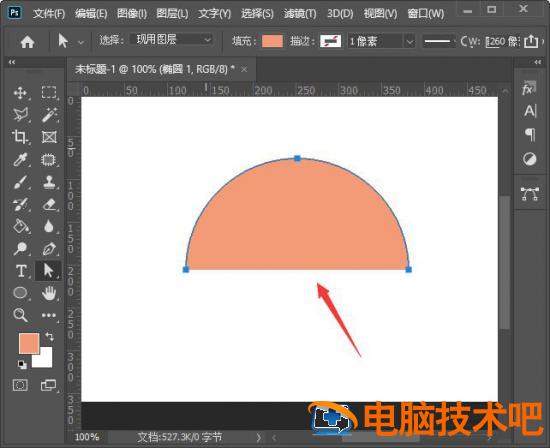Select the Rectangular Marquee tool
550x448 pixels.
coord(49,93)
